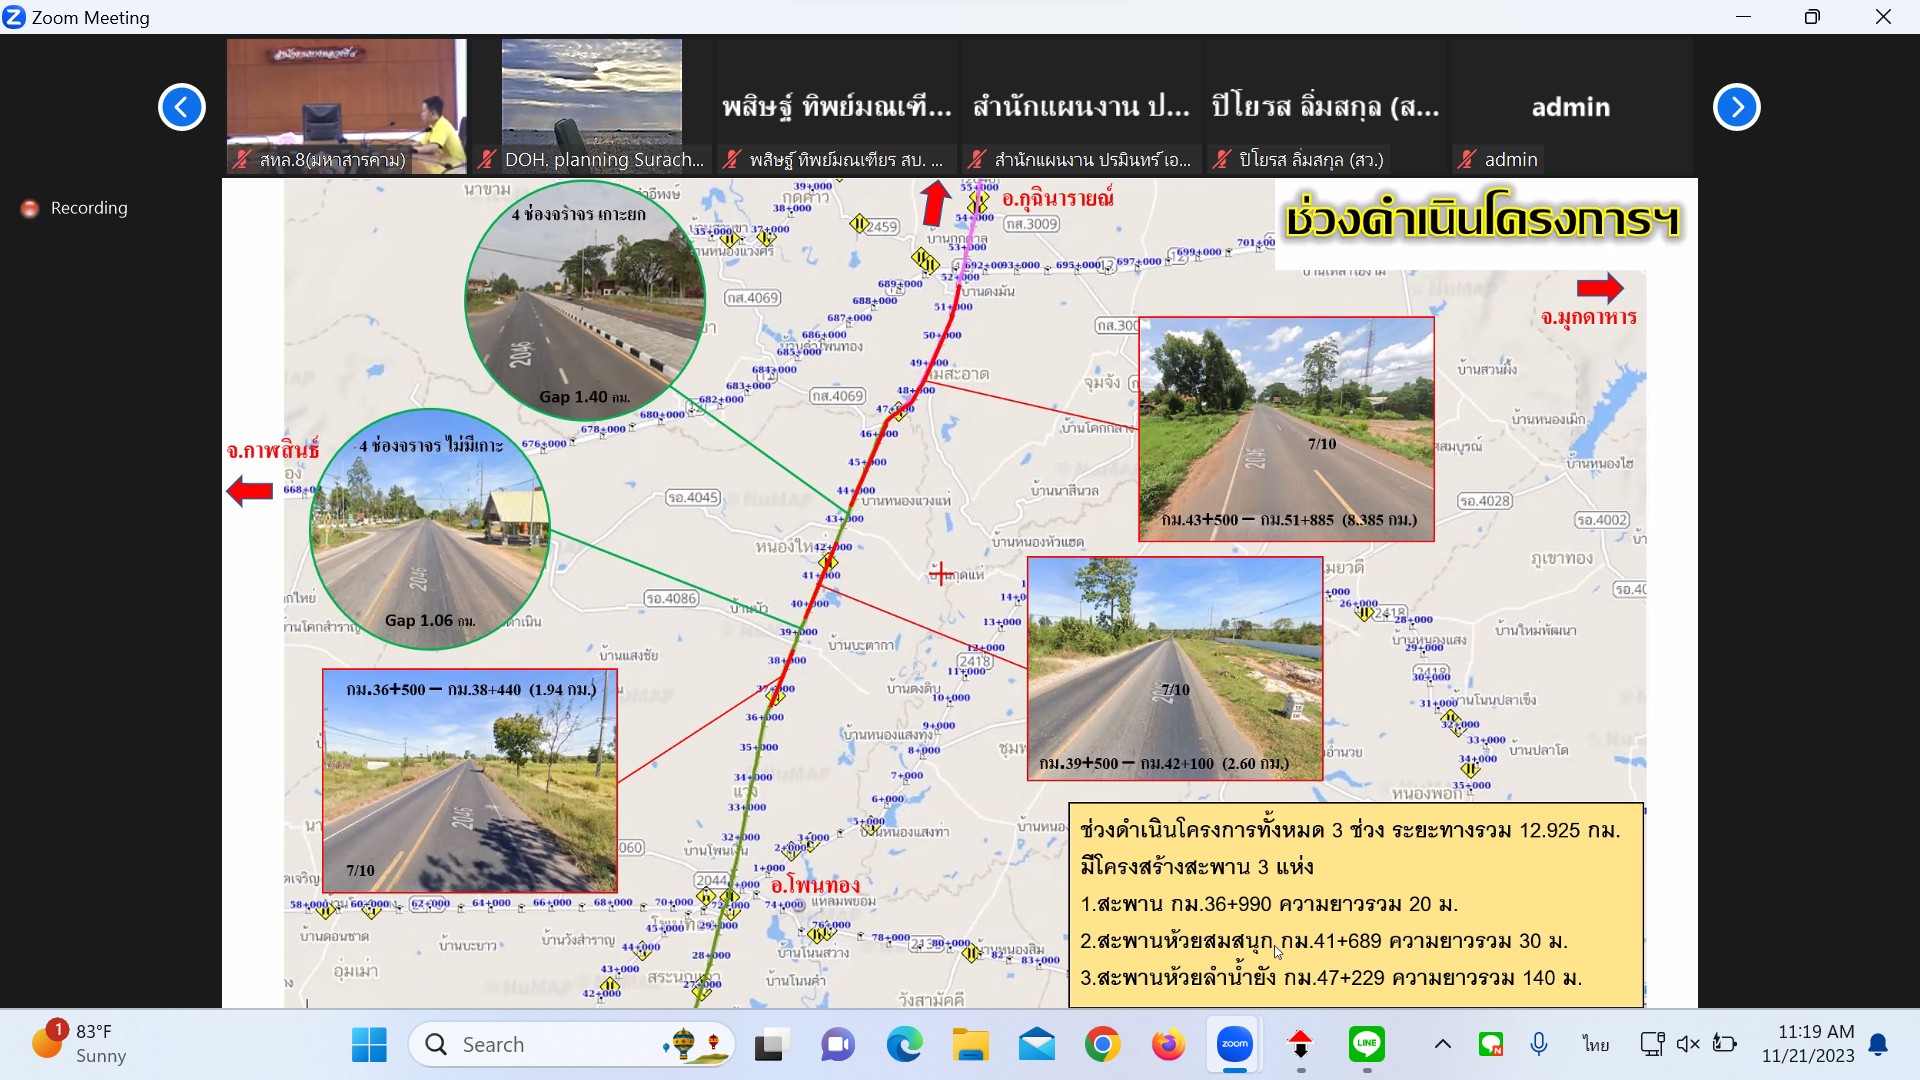Expand hidden system tray icons chevron
Screen dimensions: 1920x1080
[x=1442, y=1044]
